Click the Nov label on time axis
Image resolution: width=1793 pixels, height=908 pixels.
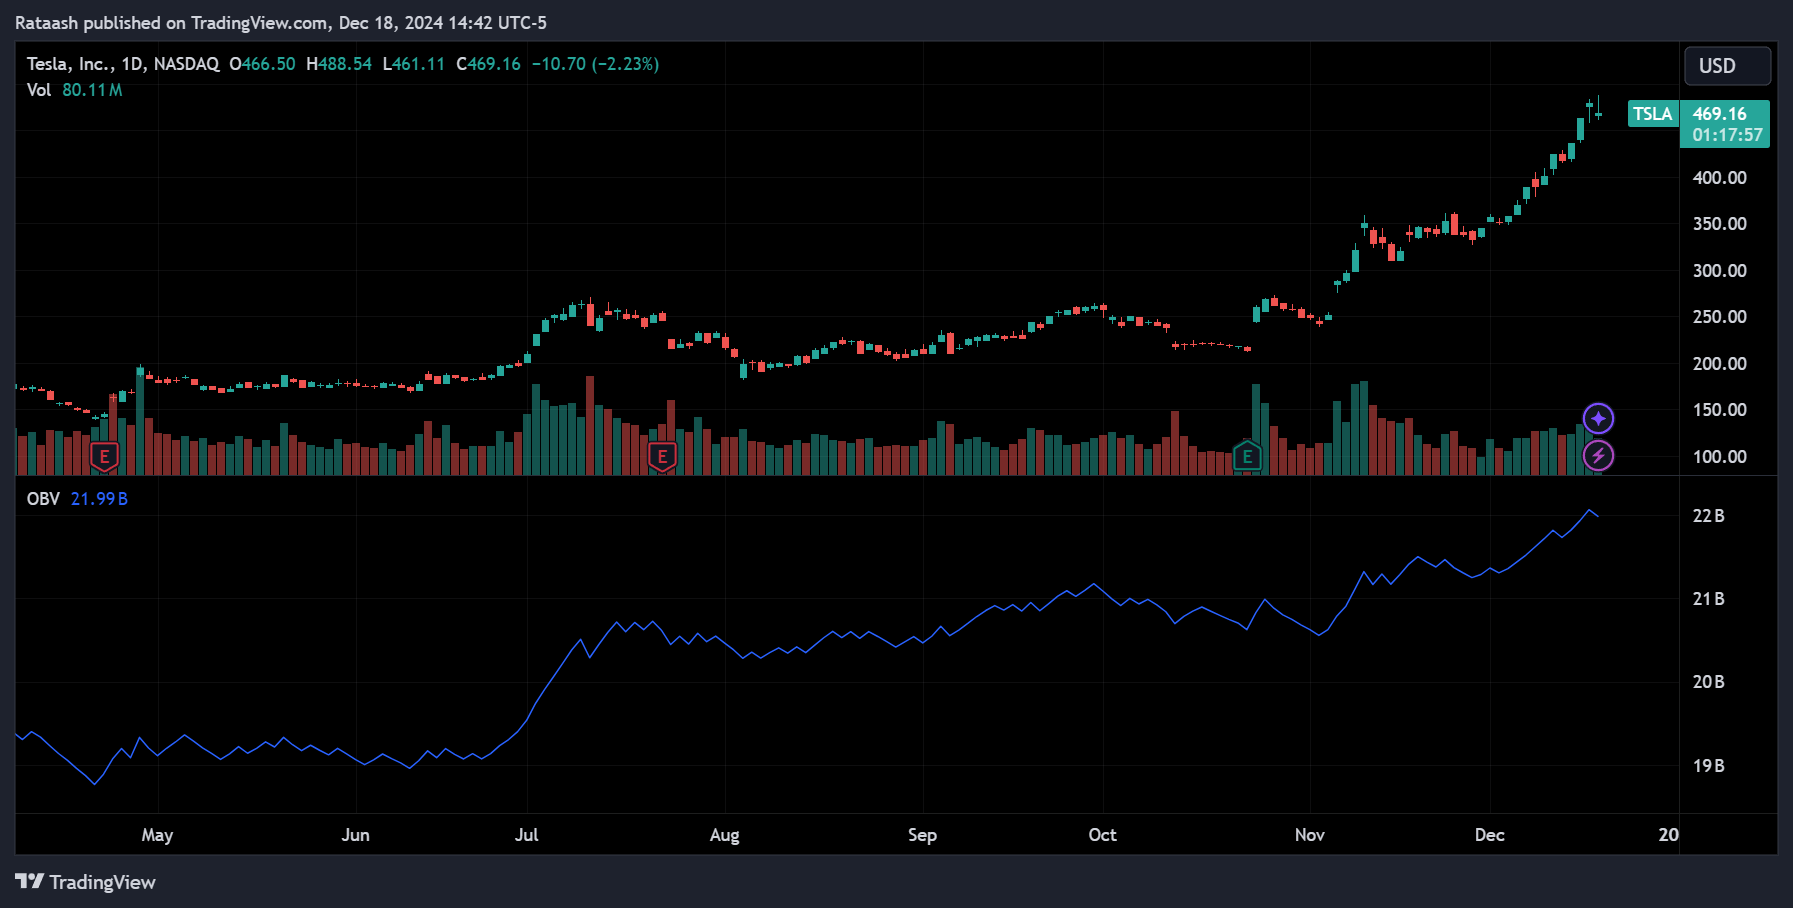click(1309, 835)
